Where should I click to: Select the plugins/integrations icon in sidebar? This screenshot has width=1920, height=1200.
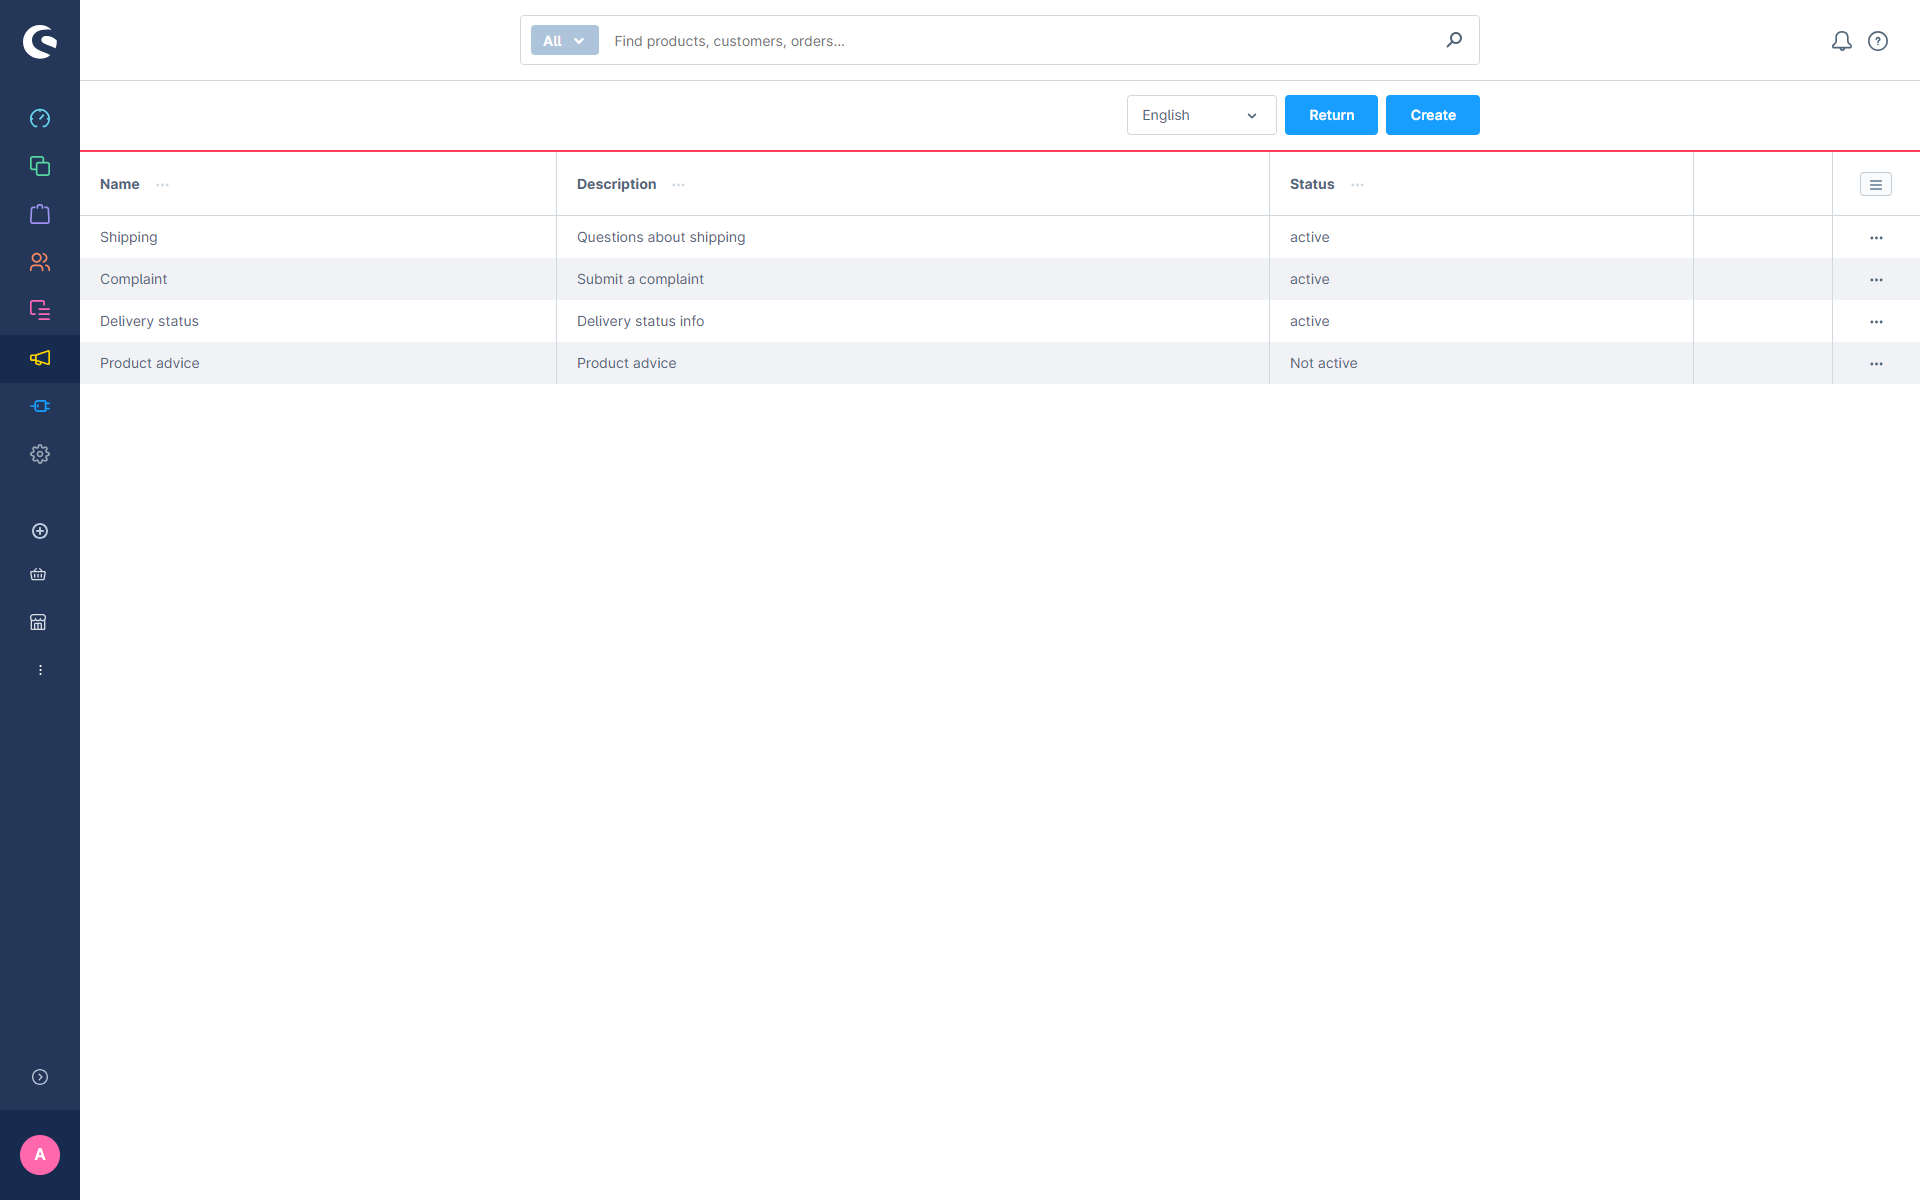(x=39, y=405)
